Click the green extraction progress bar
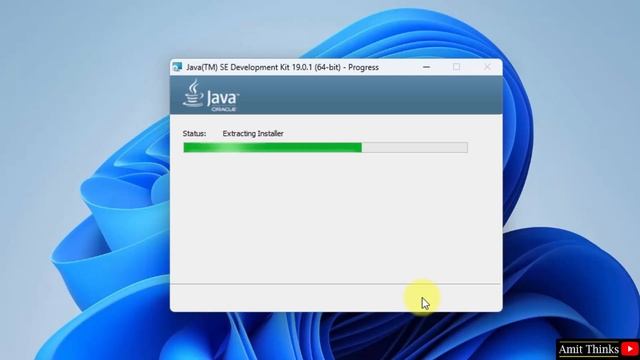640x360 pixels. click(325, 147)
